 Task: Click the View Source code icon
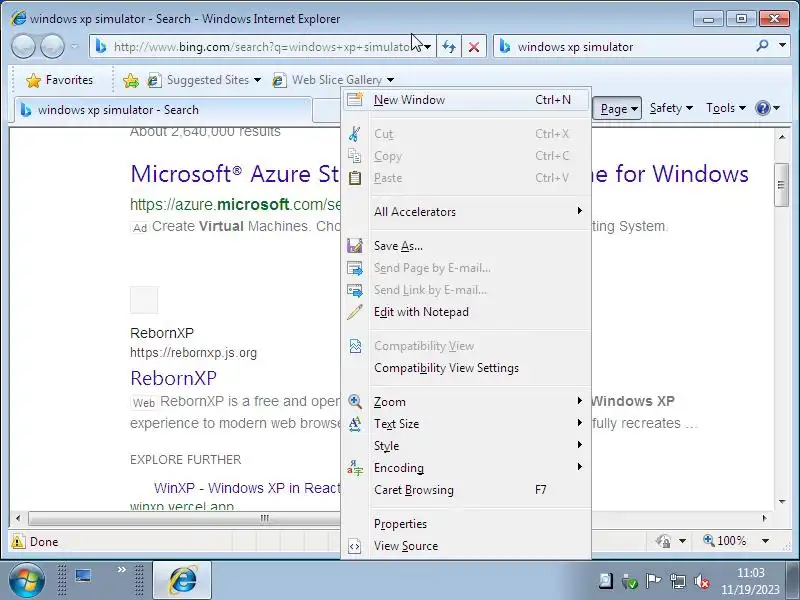(x=355, y=546)
